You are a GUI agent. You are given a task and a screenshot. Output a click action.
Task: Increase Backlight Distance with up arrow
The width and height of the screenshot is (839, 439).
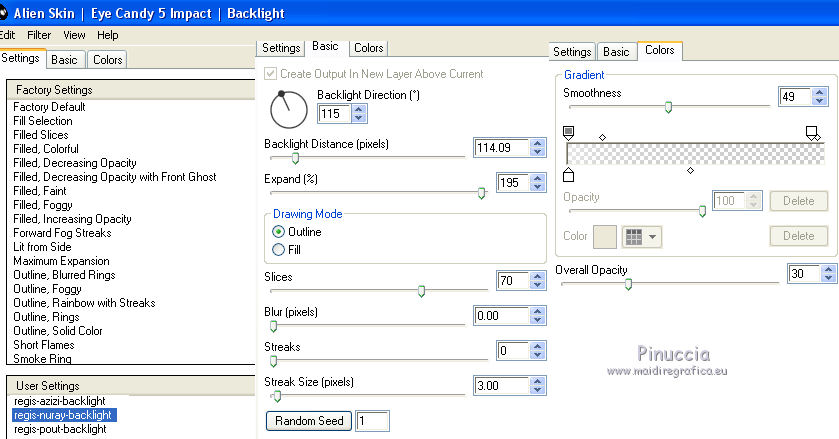click(538, 143)
